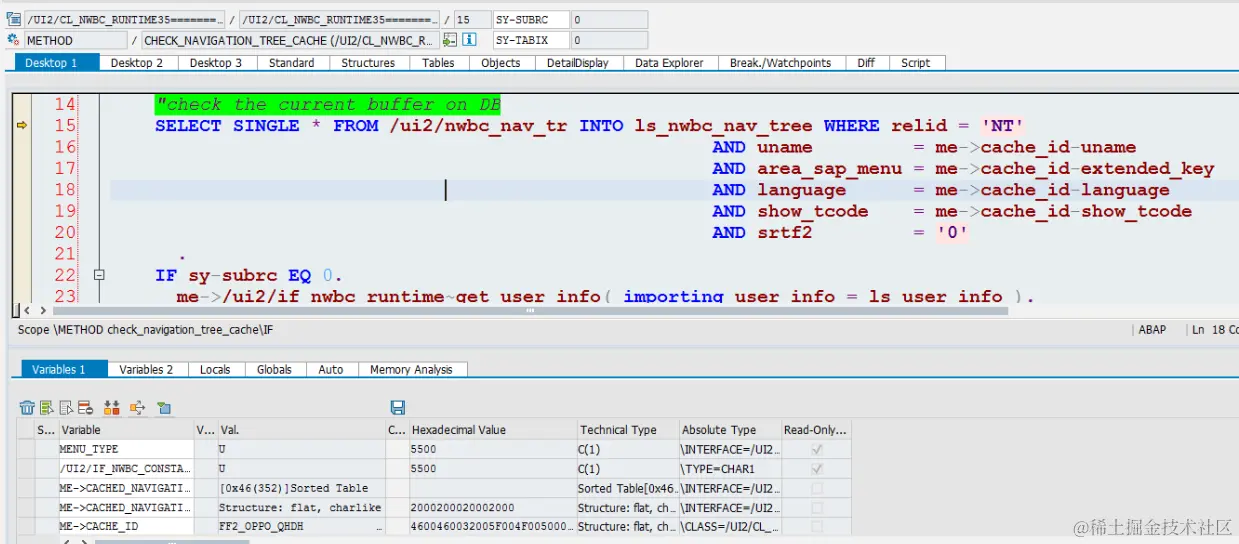Open the Objects tab
This screenshot has height=544, width=1239.
tap(501, 62)
